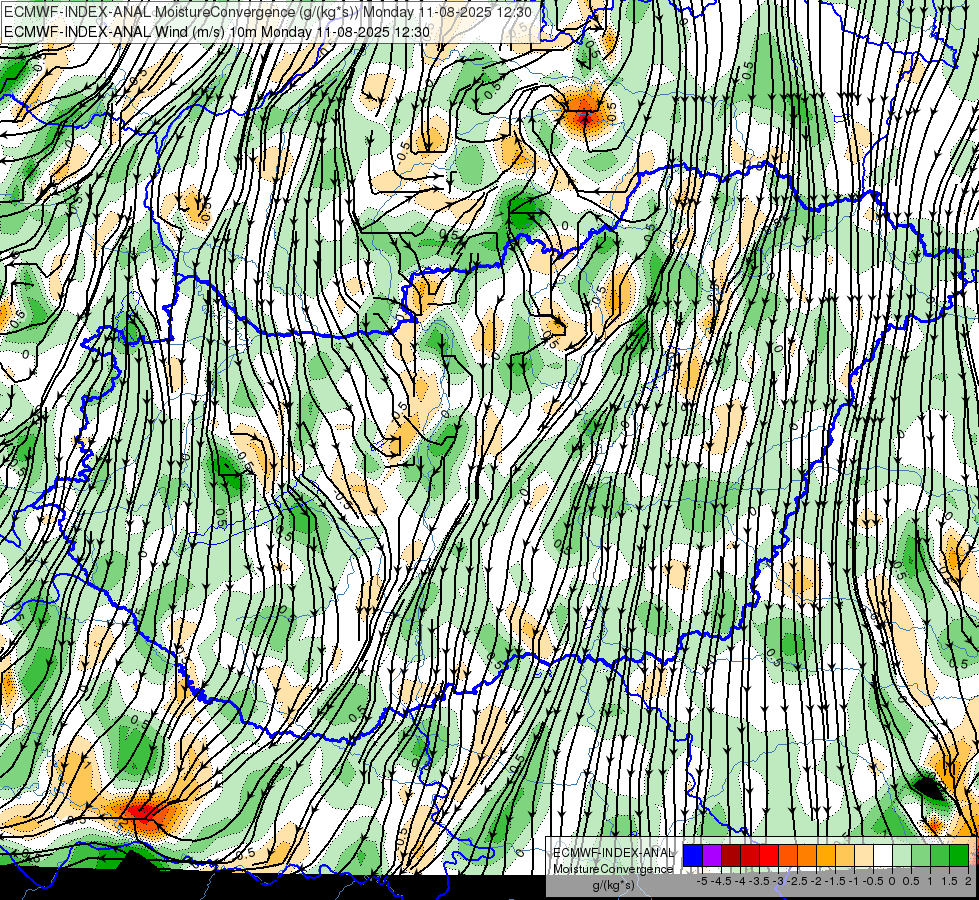Click the purple swatch in the legend
Viewport: 979px width, 900px height.
[712, 855]
